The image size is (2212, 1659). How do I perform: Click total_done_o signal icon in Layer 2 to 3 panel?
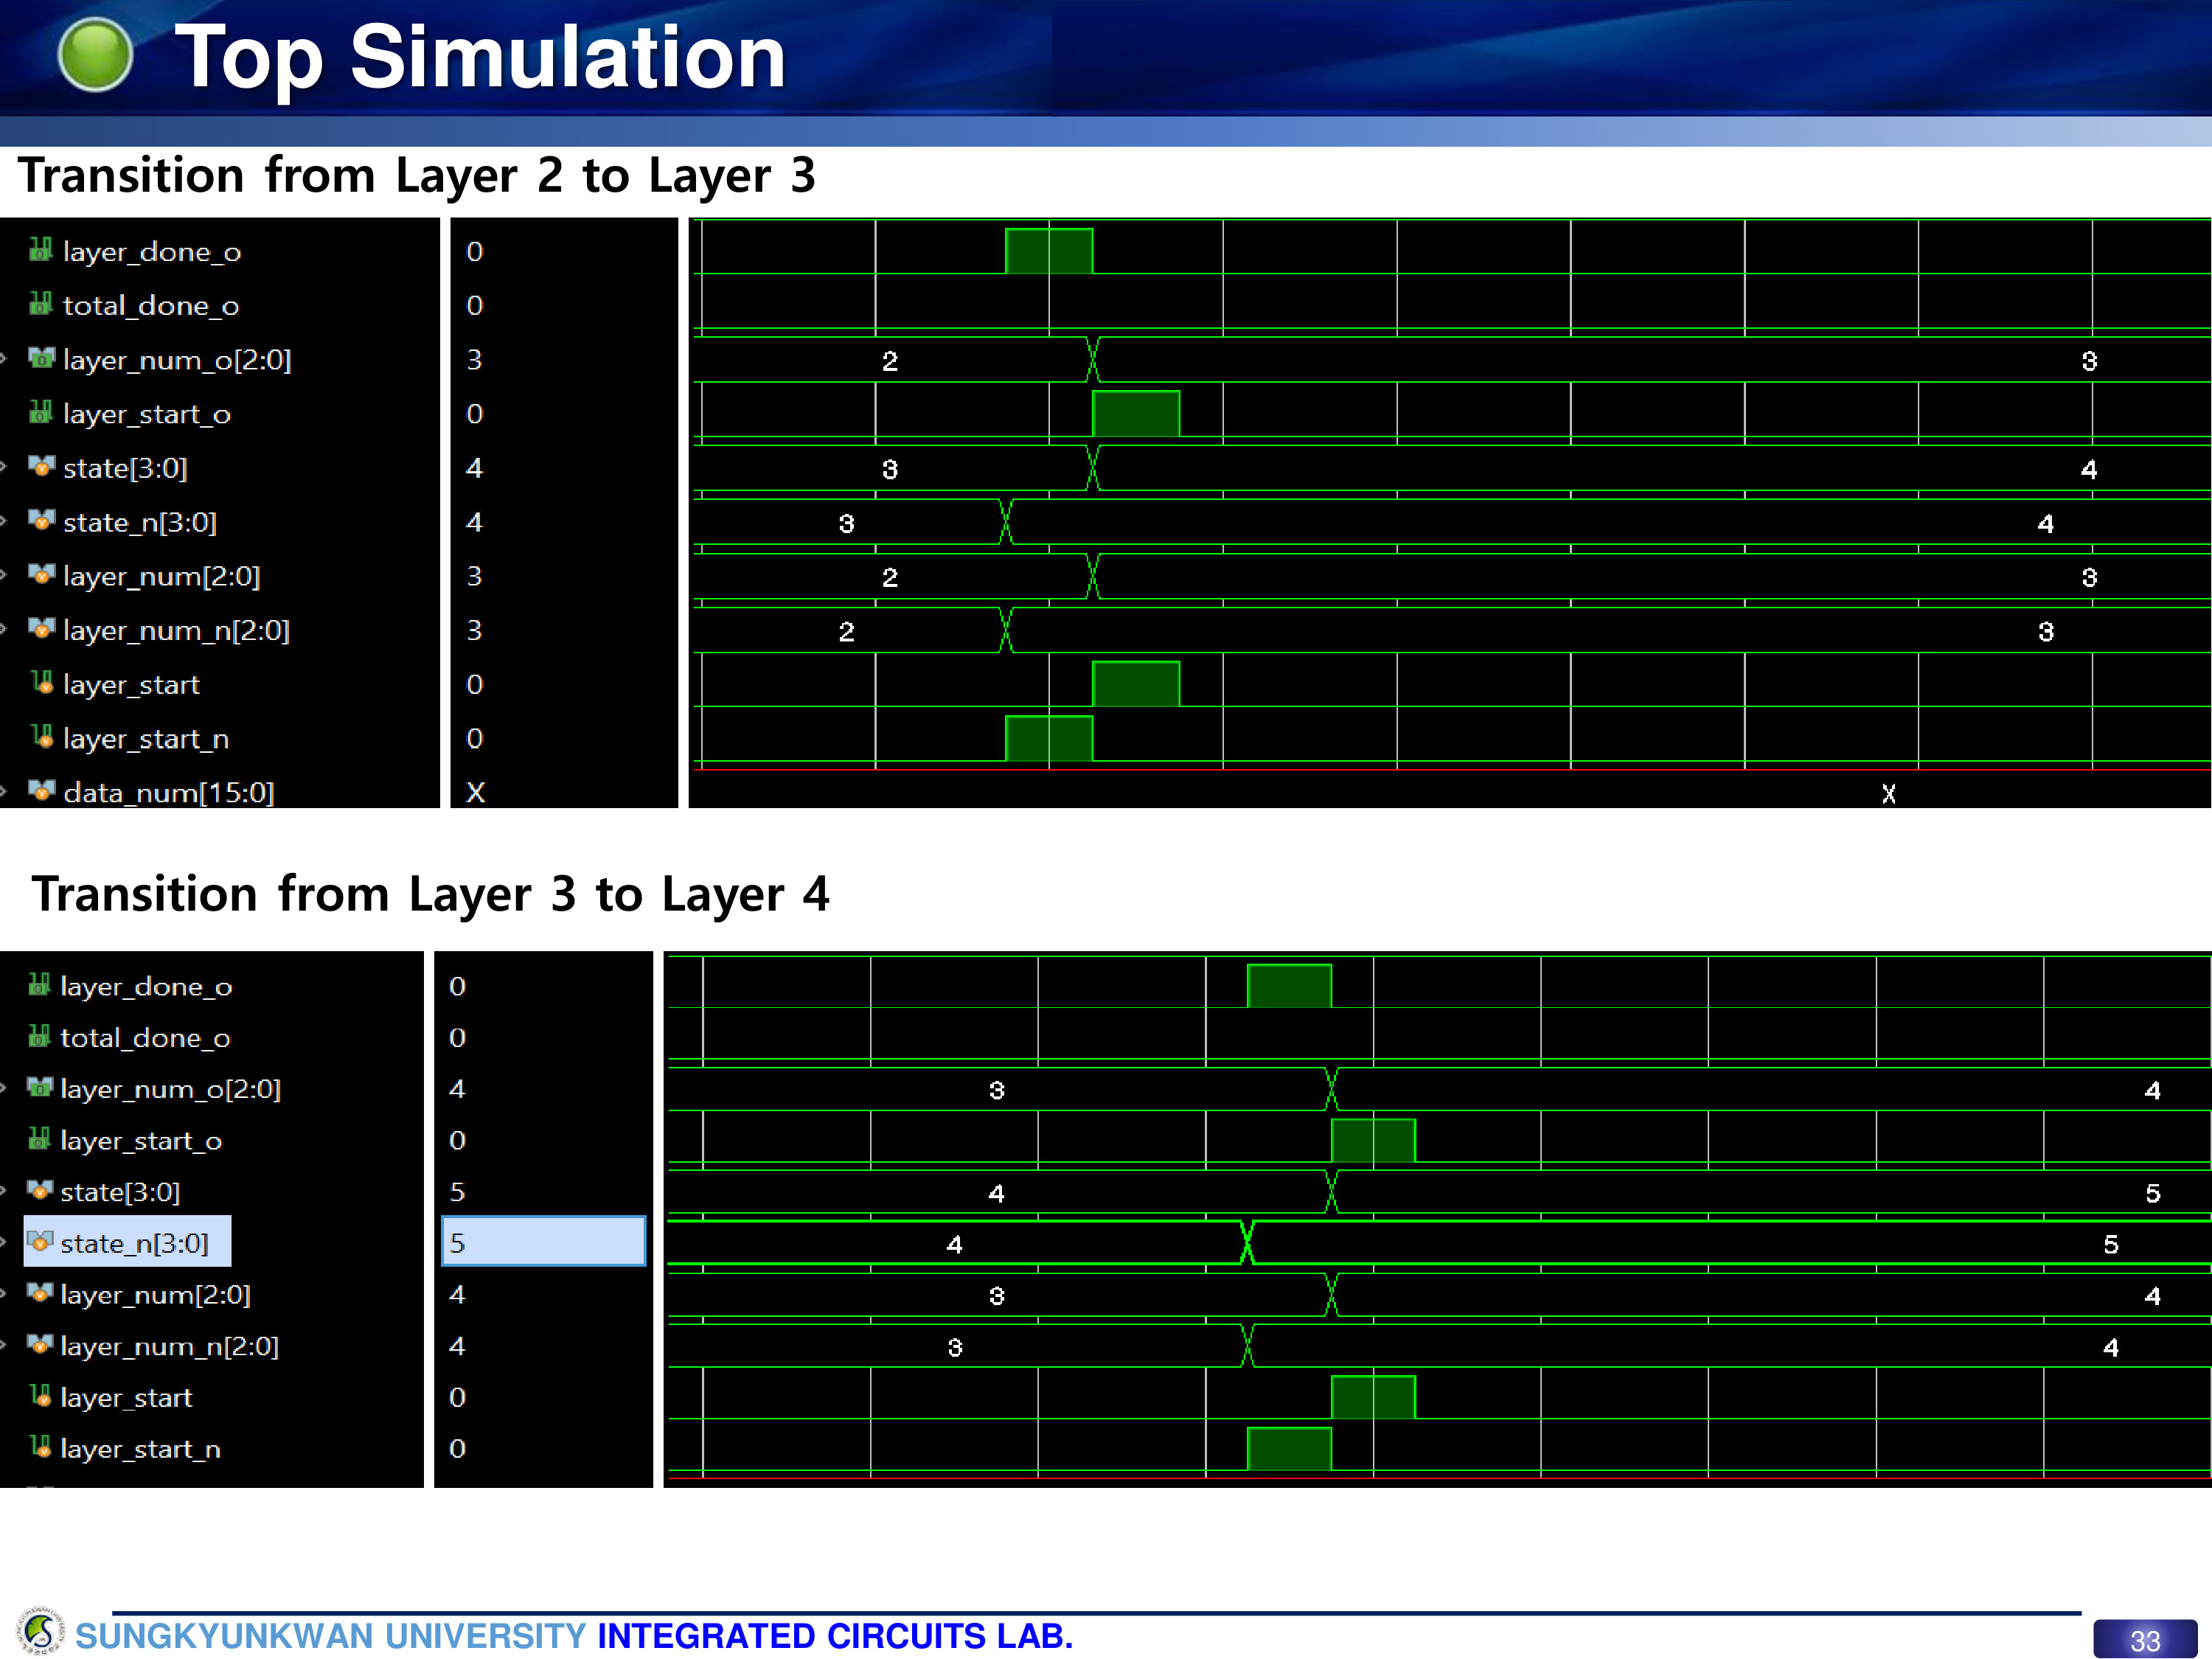[x=40, y=303]
